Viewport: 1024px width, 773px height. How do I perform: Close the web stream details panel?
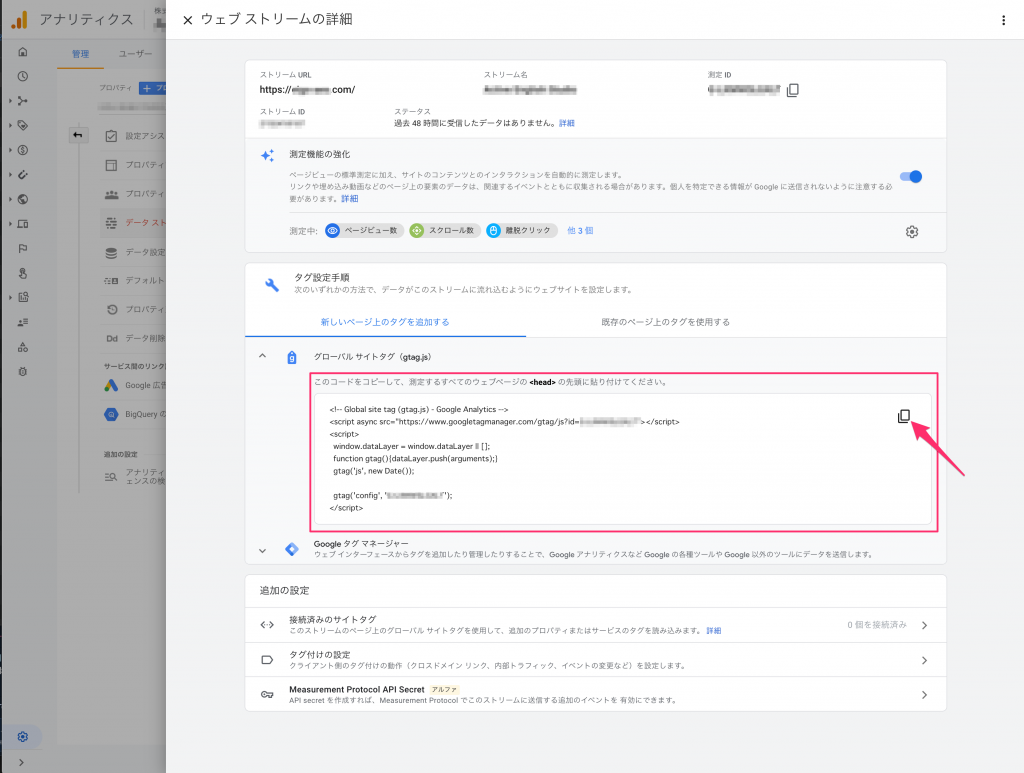187,20
